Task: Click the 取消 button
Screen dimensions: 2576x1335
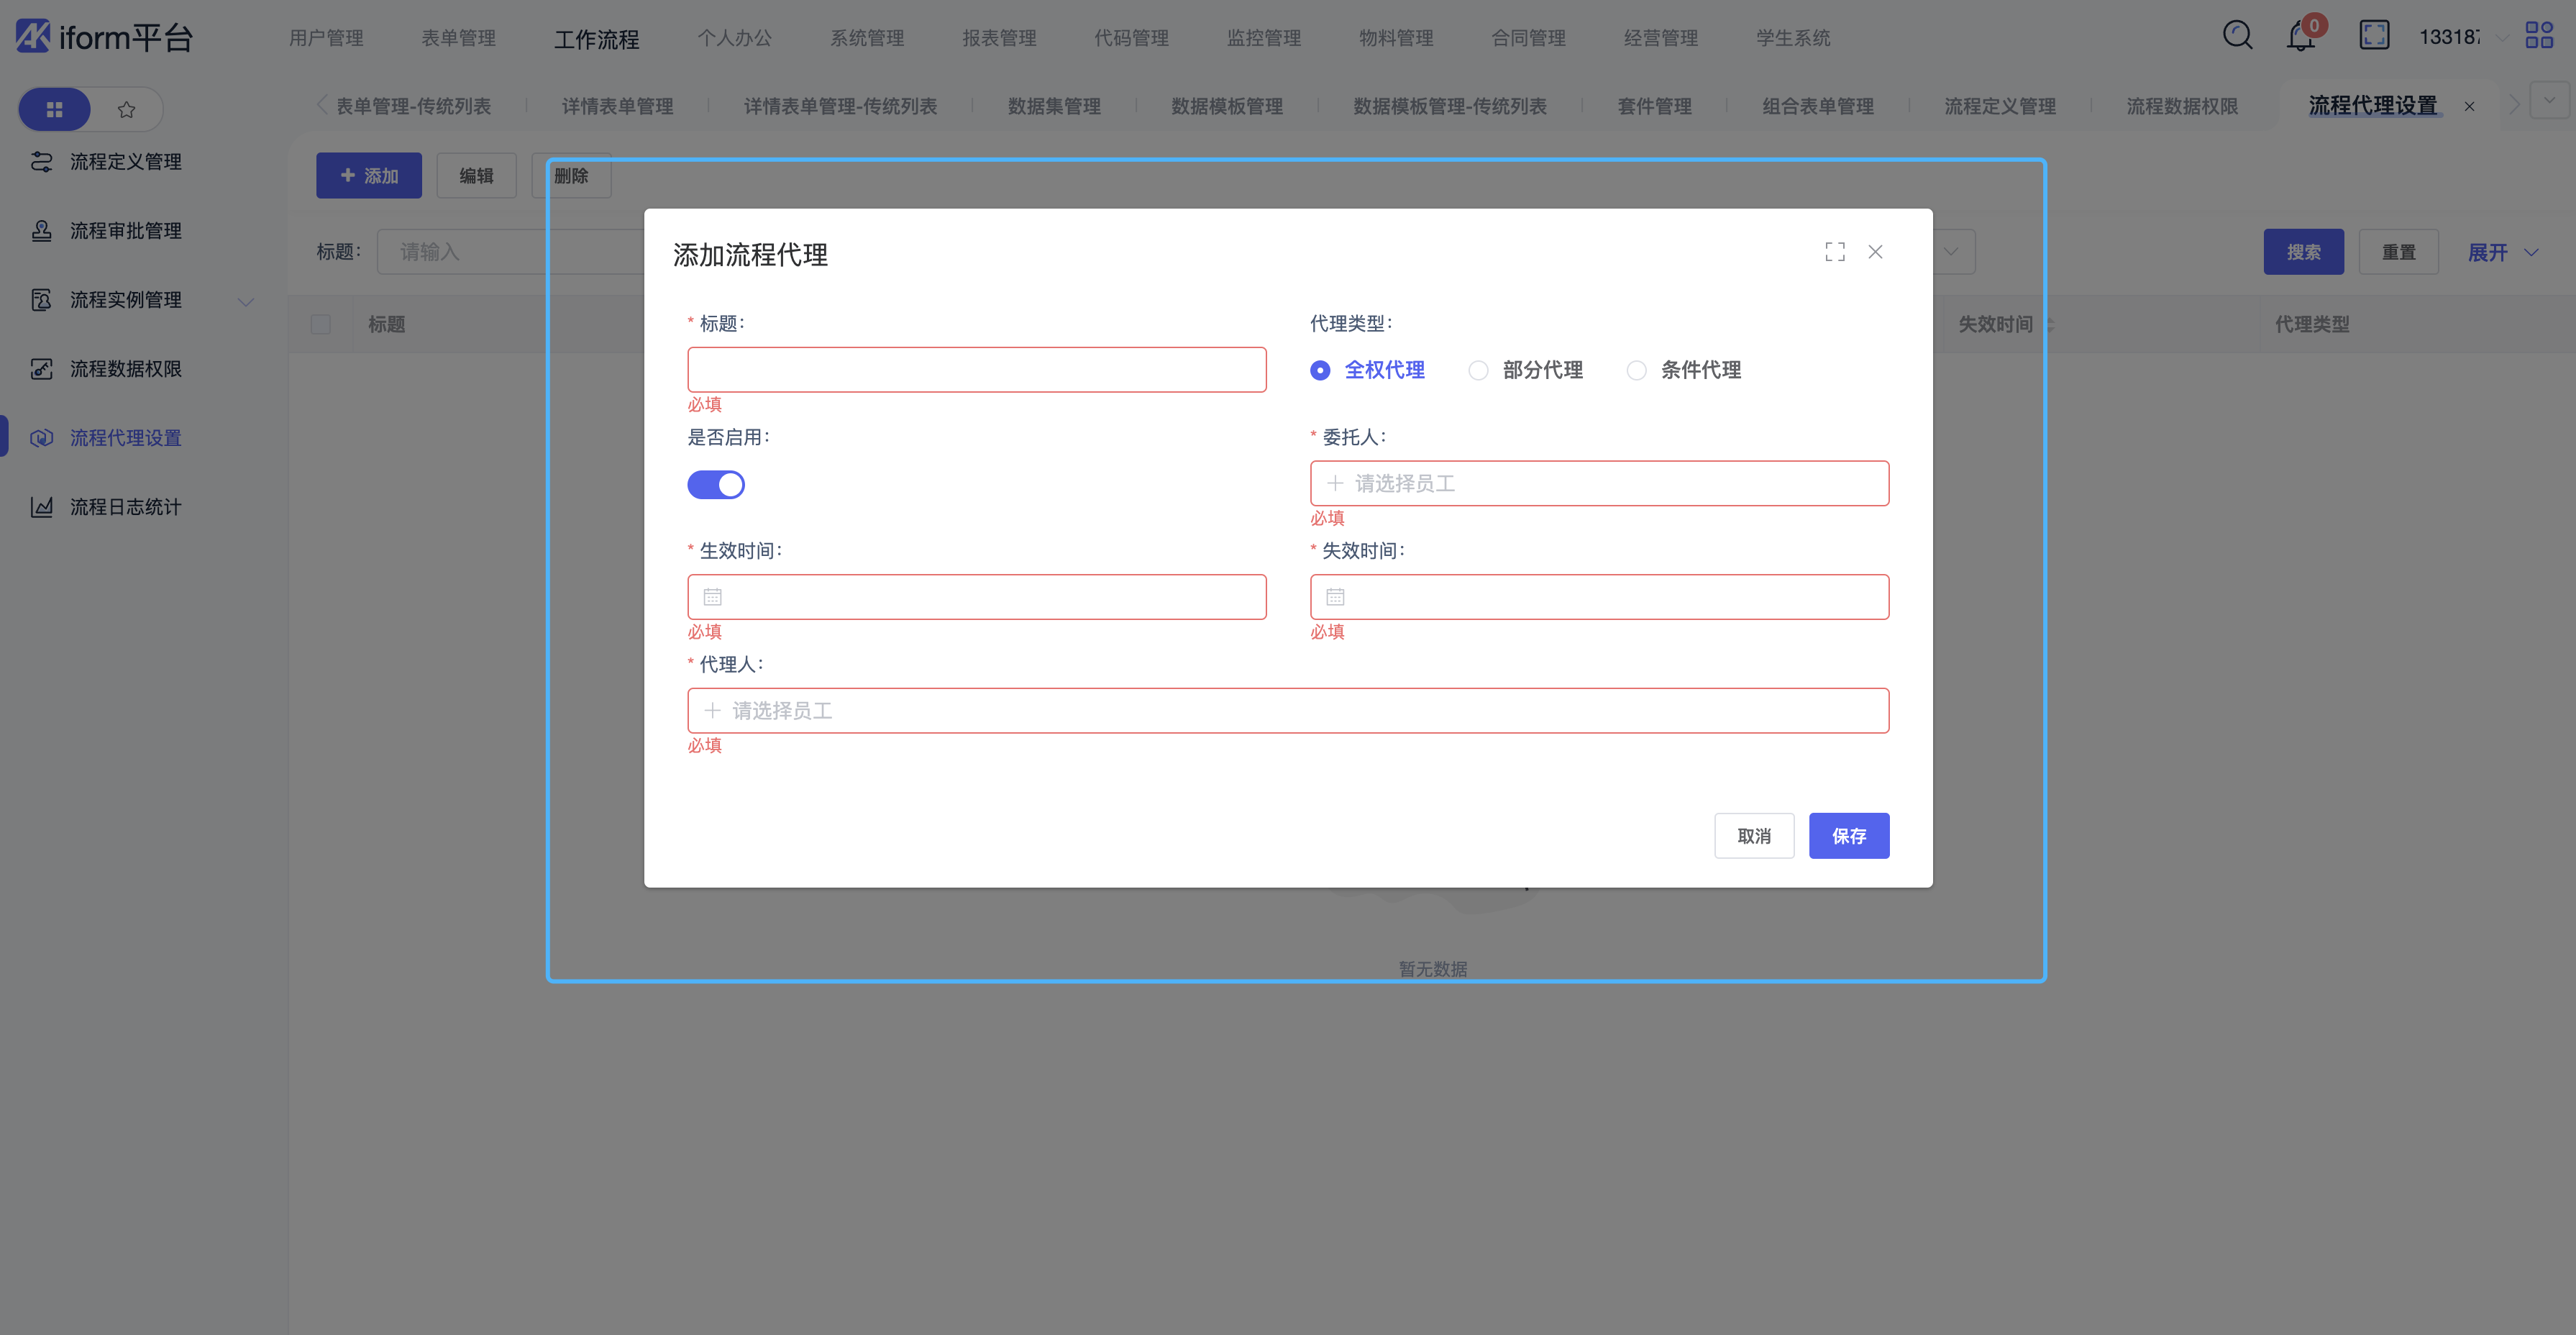Action: tap(1753, 836)
